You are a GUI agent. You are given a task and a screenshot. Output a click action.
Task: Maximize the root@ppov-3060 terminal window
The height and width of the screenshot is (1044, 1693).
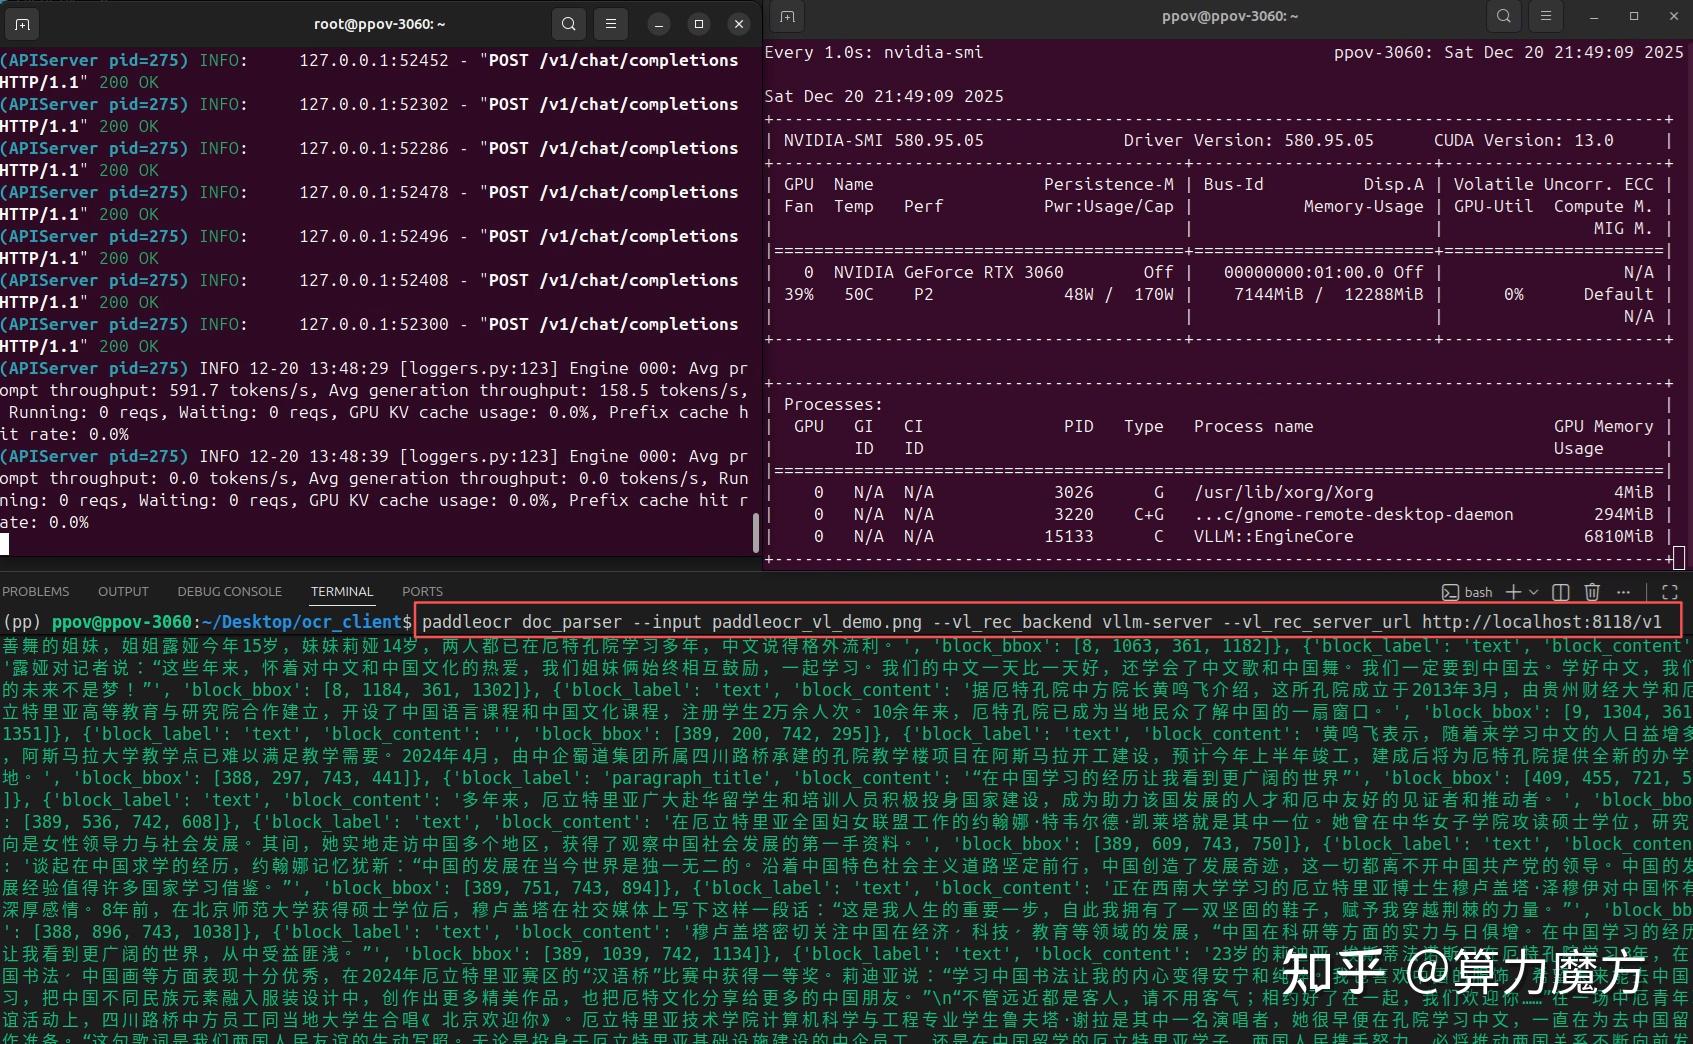699,24
